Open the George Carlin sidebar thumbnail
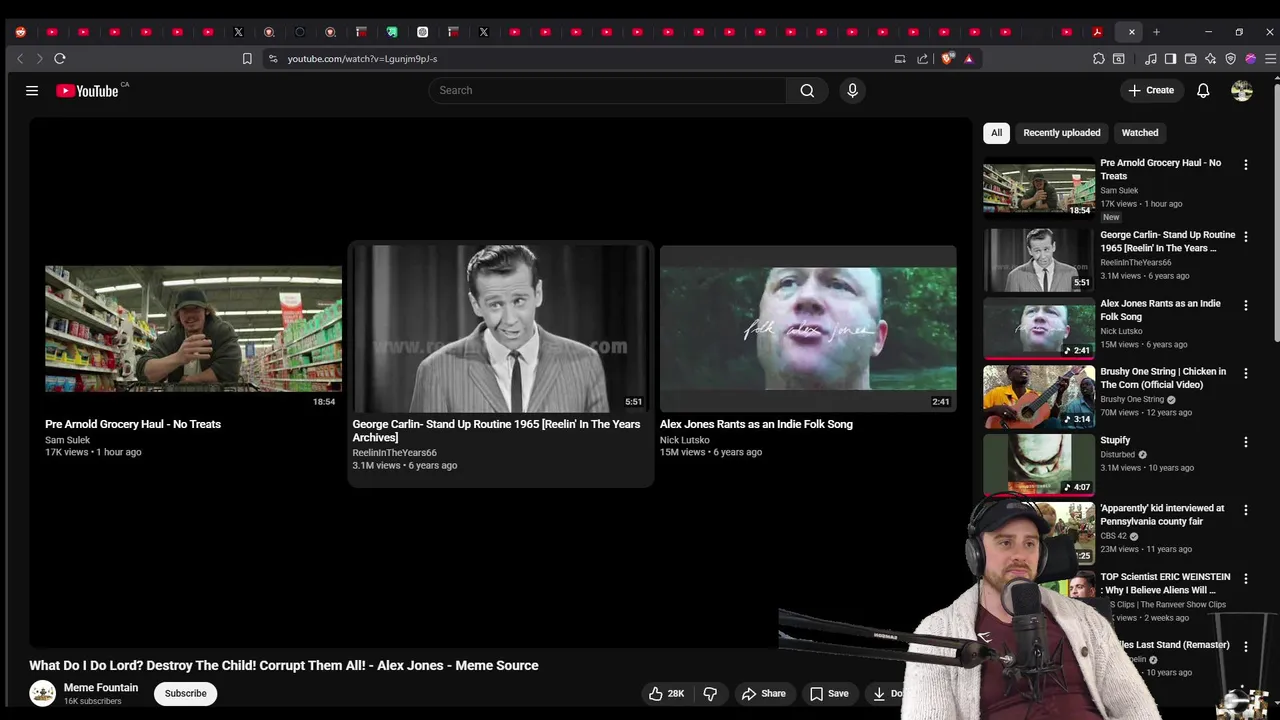This screenshot has height=720, width=1280. (x=1038, y=260)
